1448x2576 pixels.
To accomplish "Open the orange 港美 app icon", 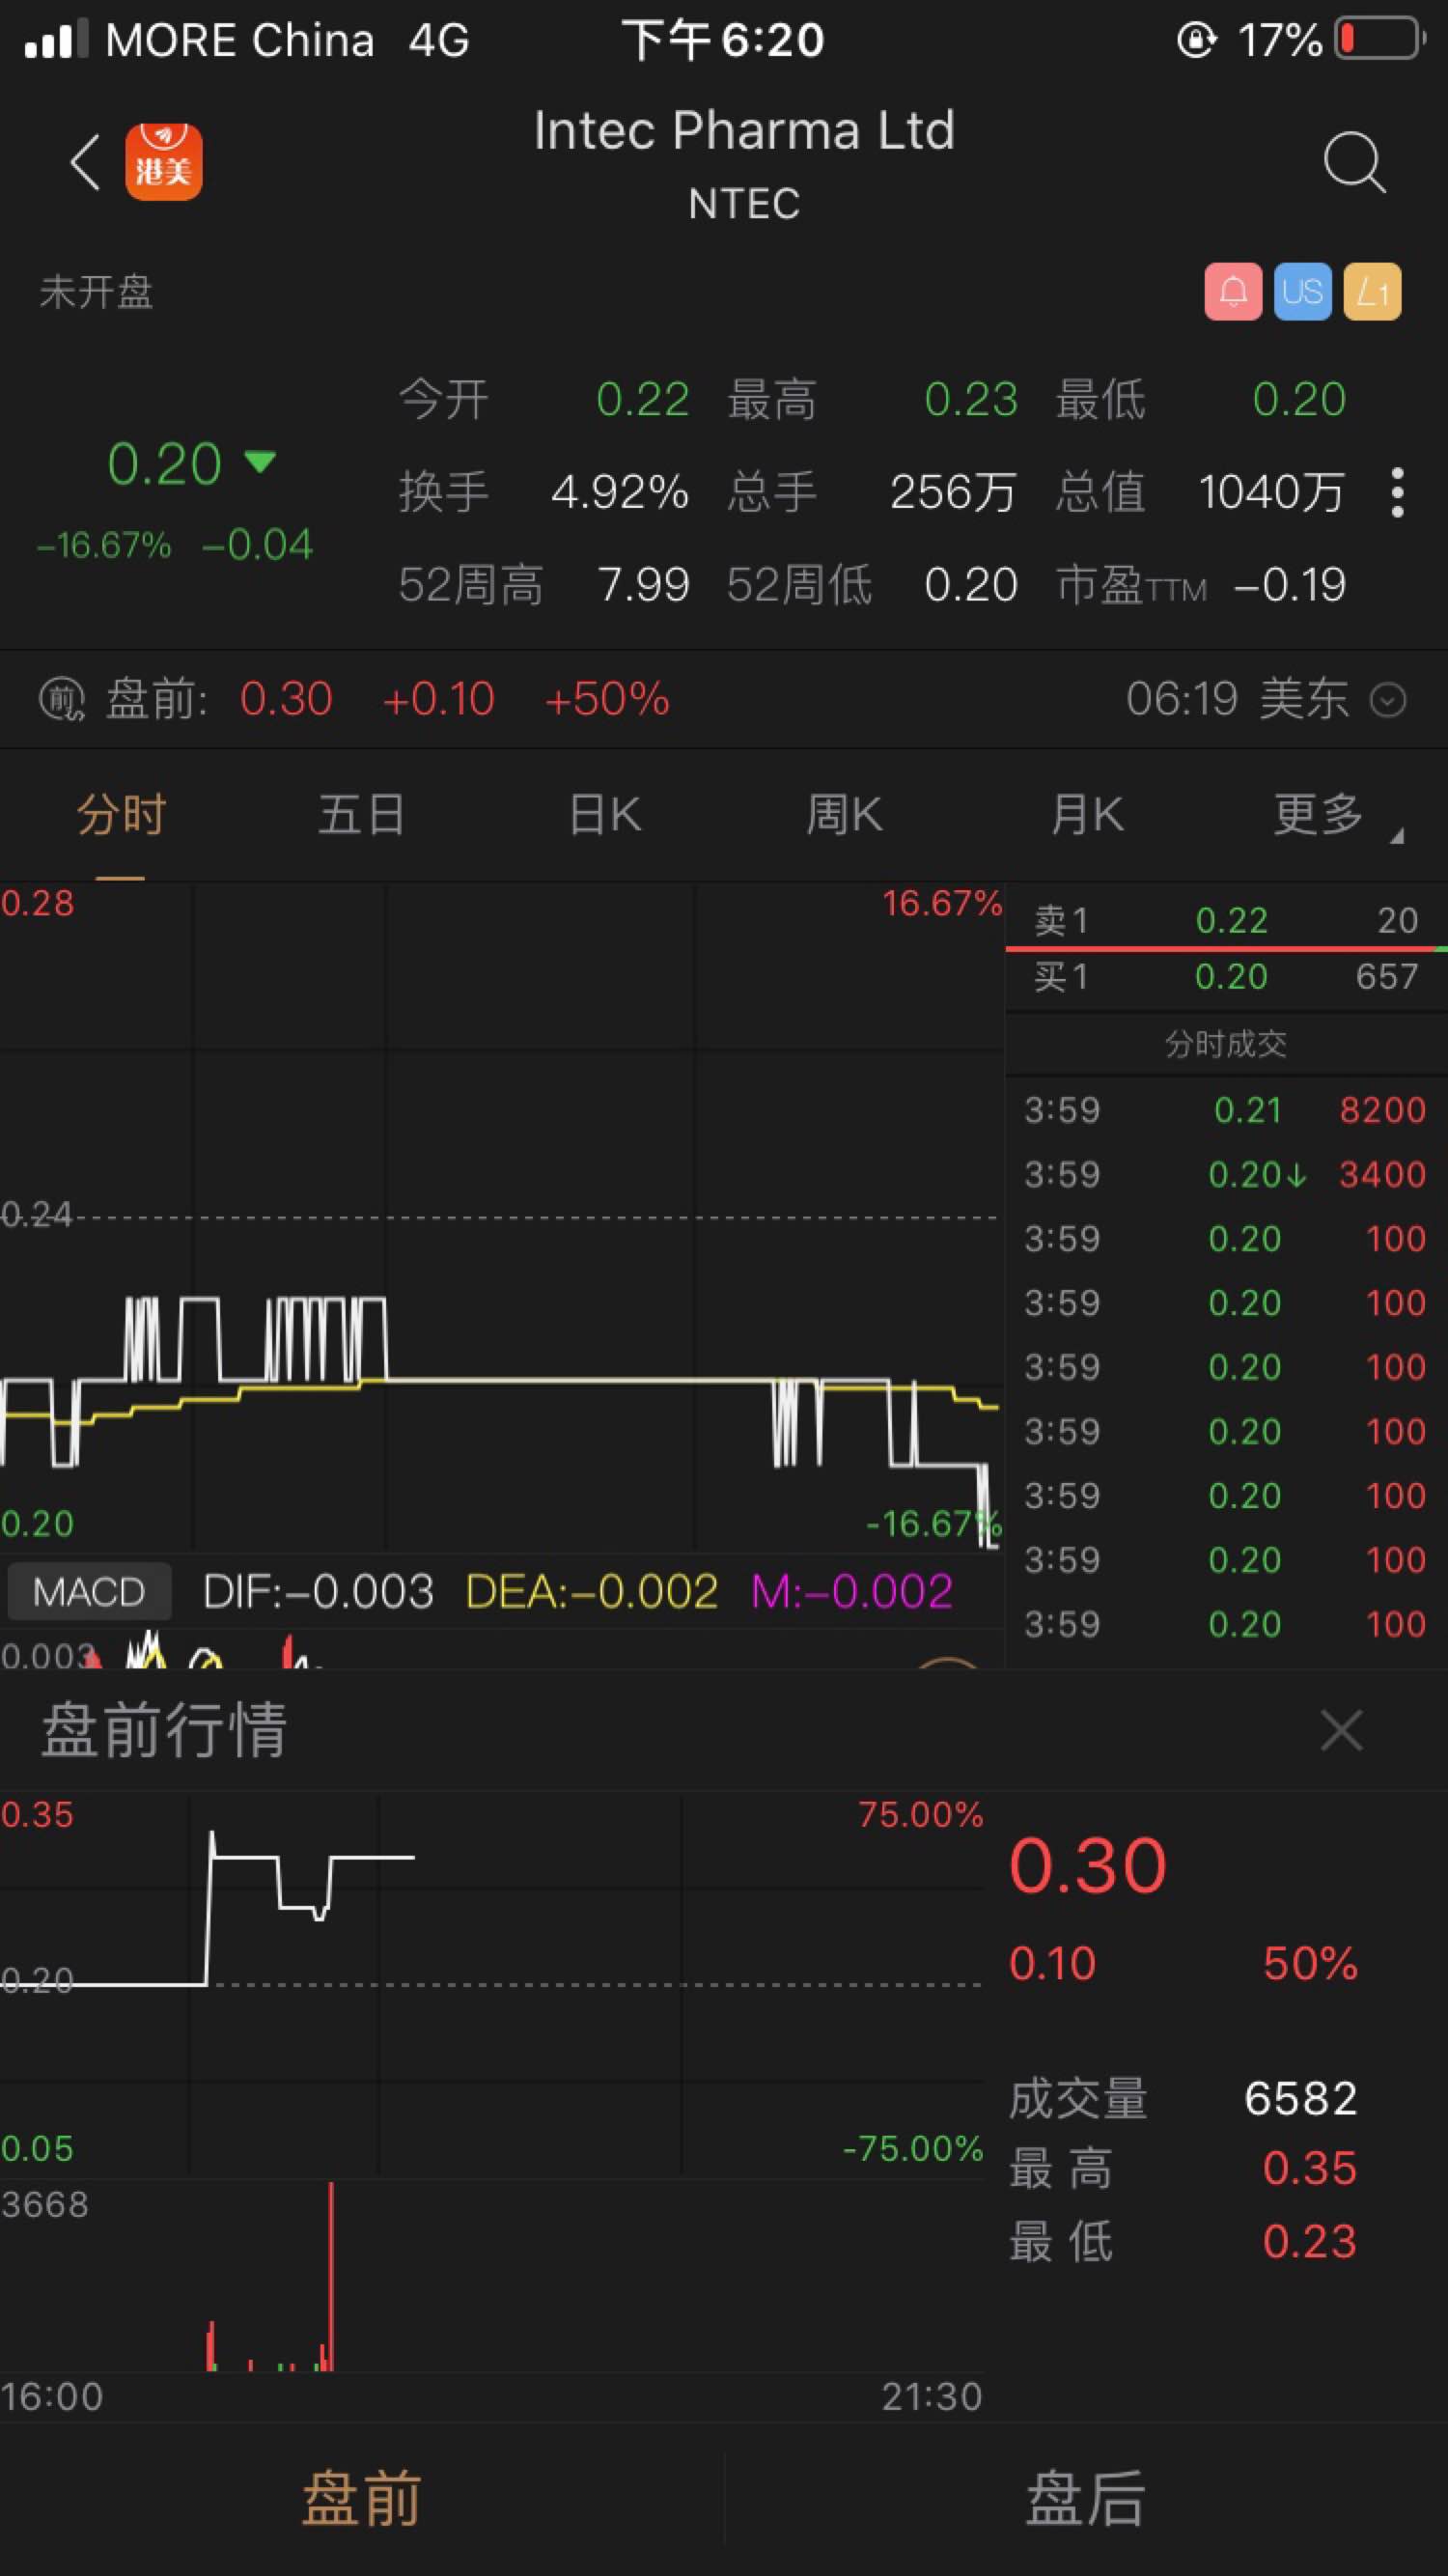I will coord(163,162).
